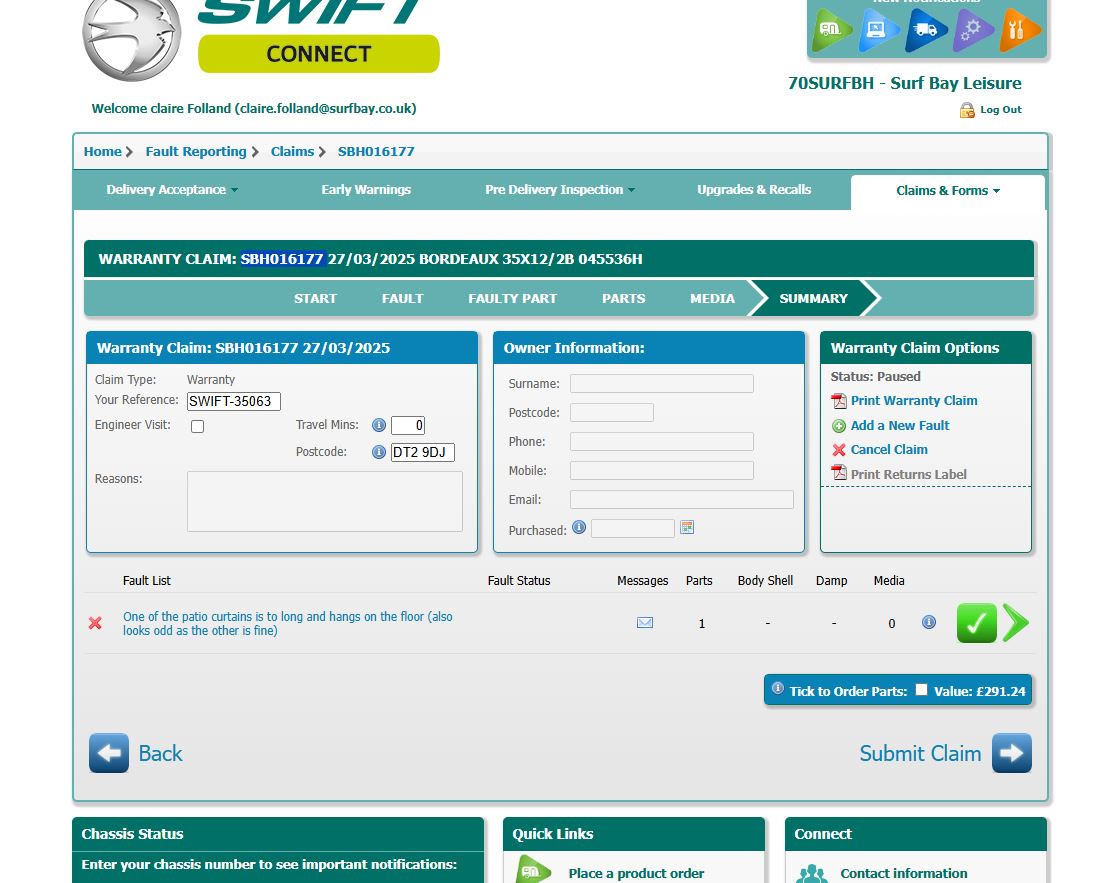This screenshot has width=1104, height=883.
Task: Click the Tick to Order Parts info icon
Action: (x=777, y=688)
